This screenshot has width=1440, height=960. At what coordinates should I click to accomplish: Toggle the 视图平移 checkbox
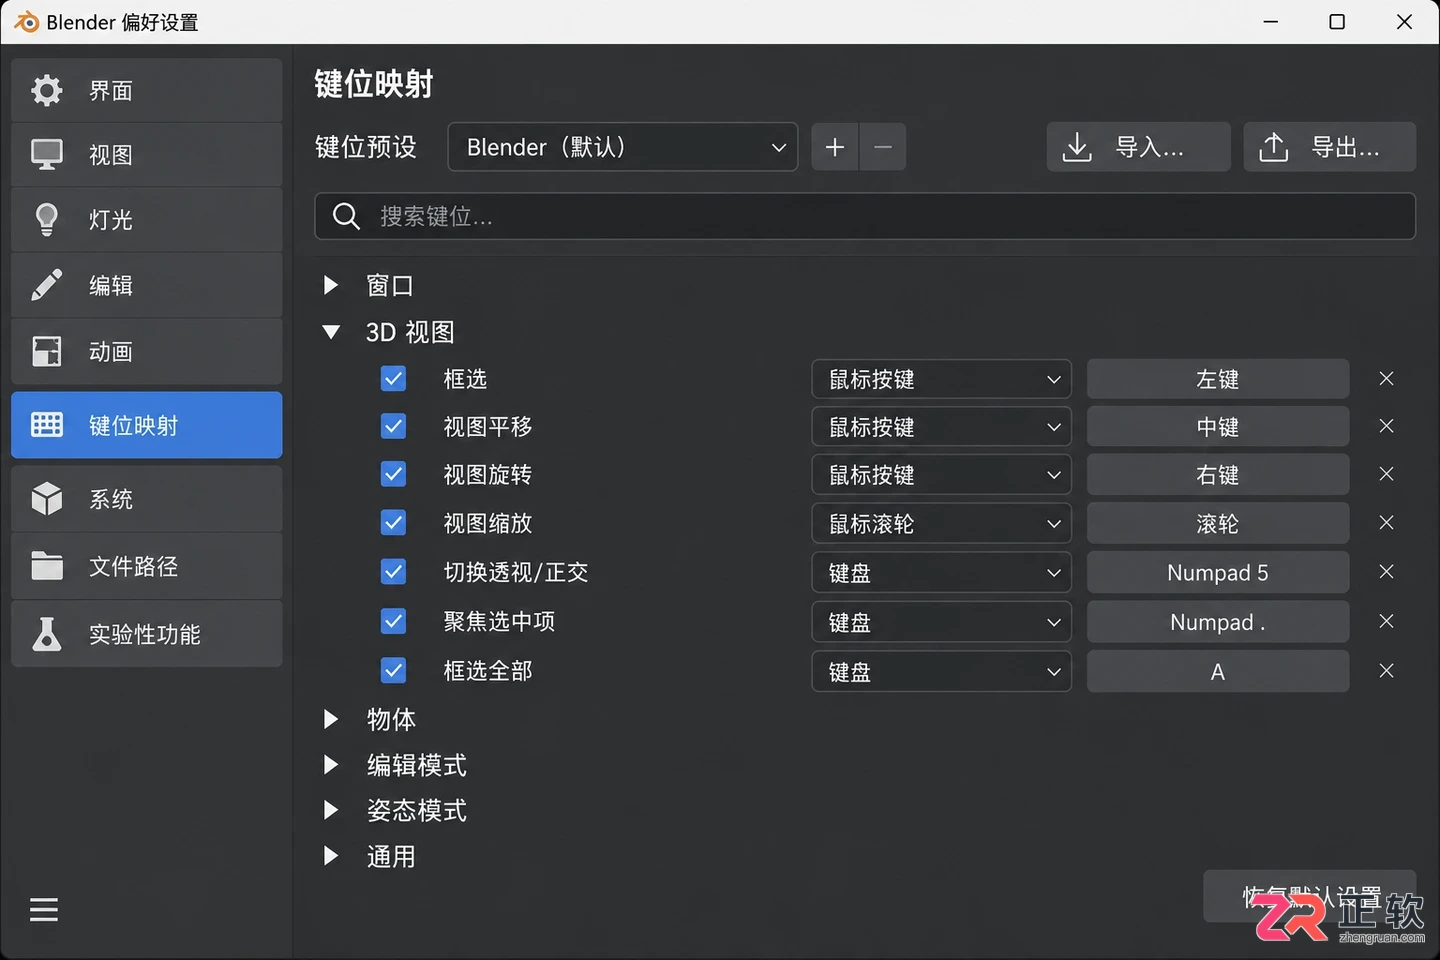click(x=394, y=427)
